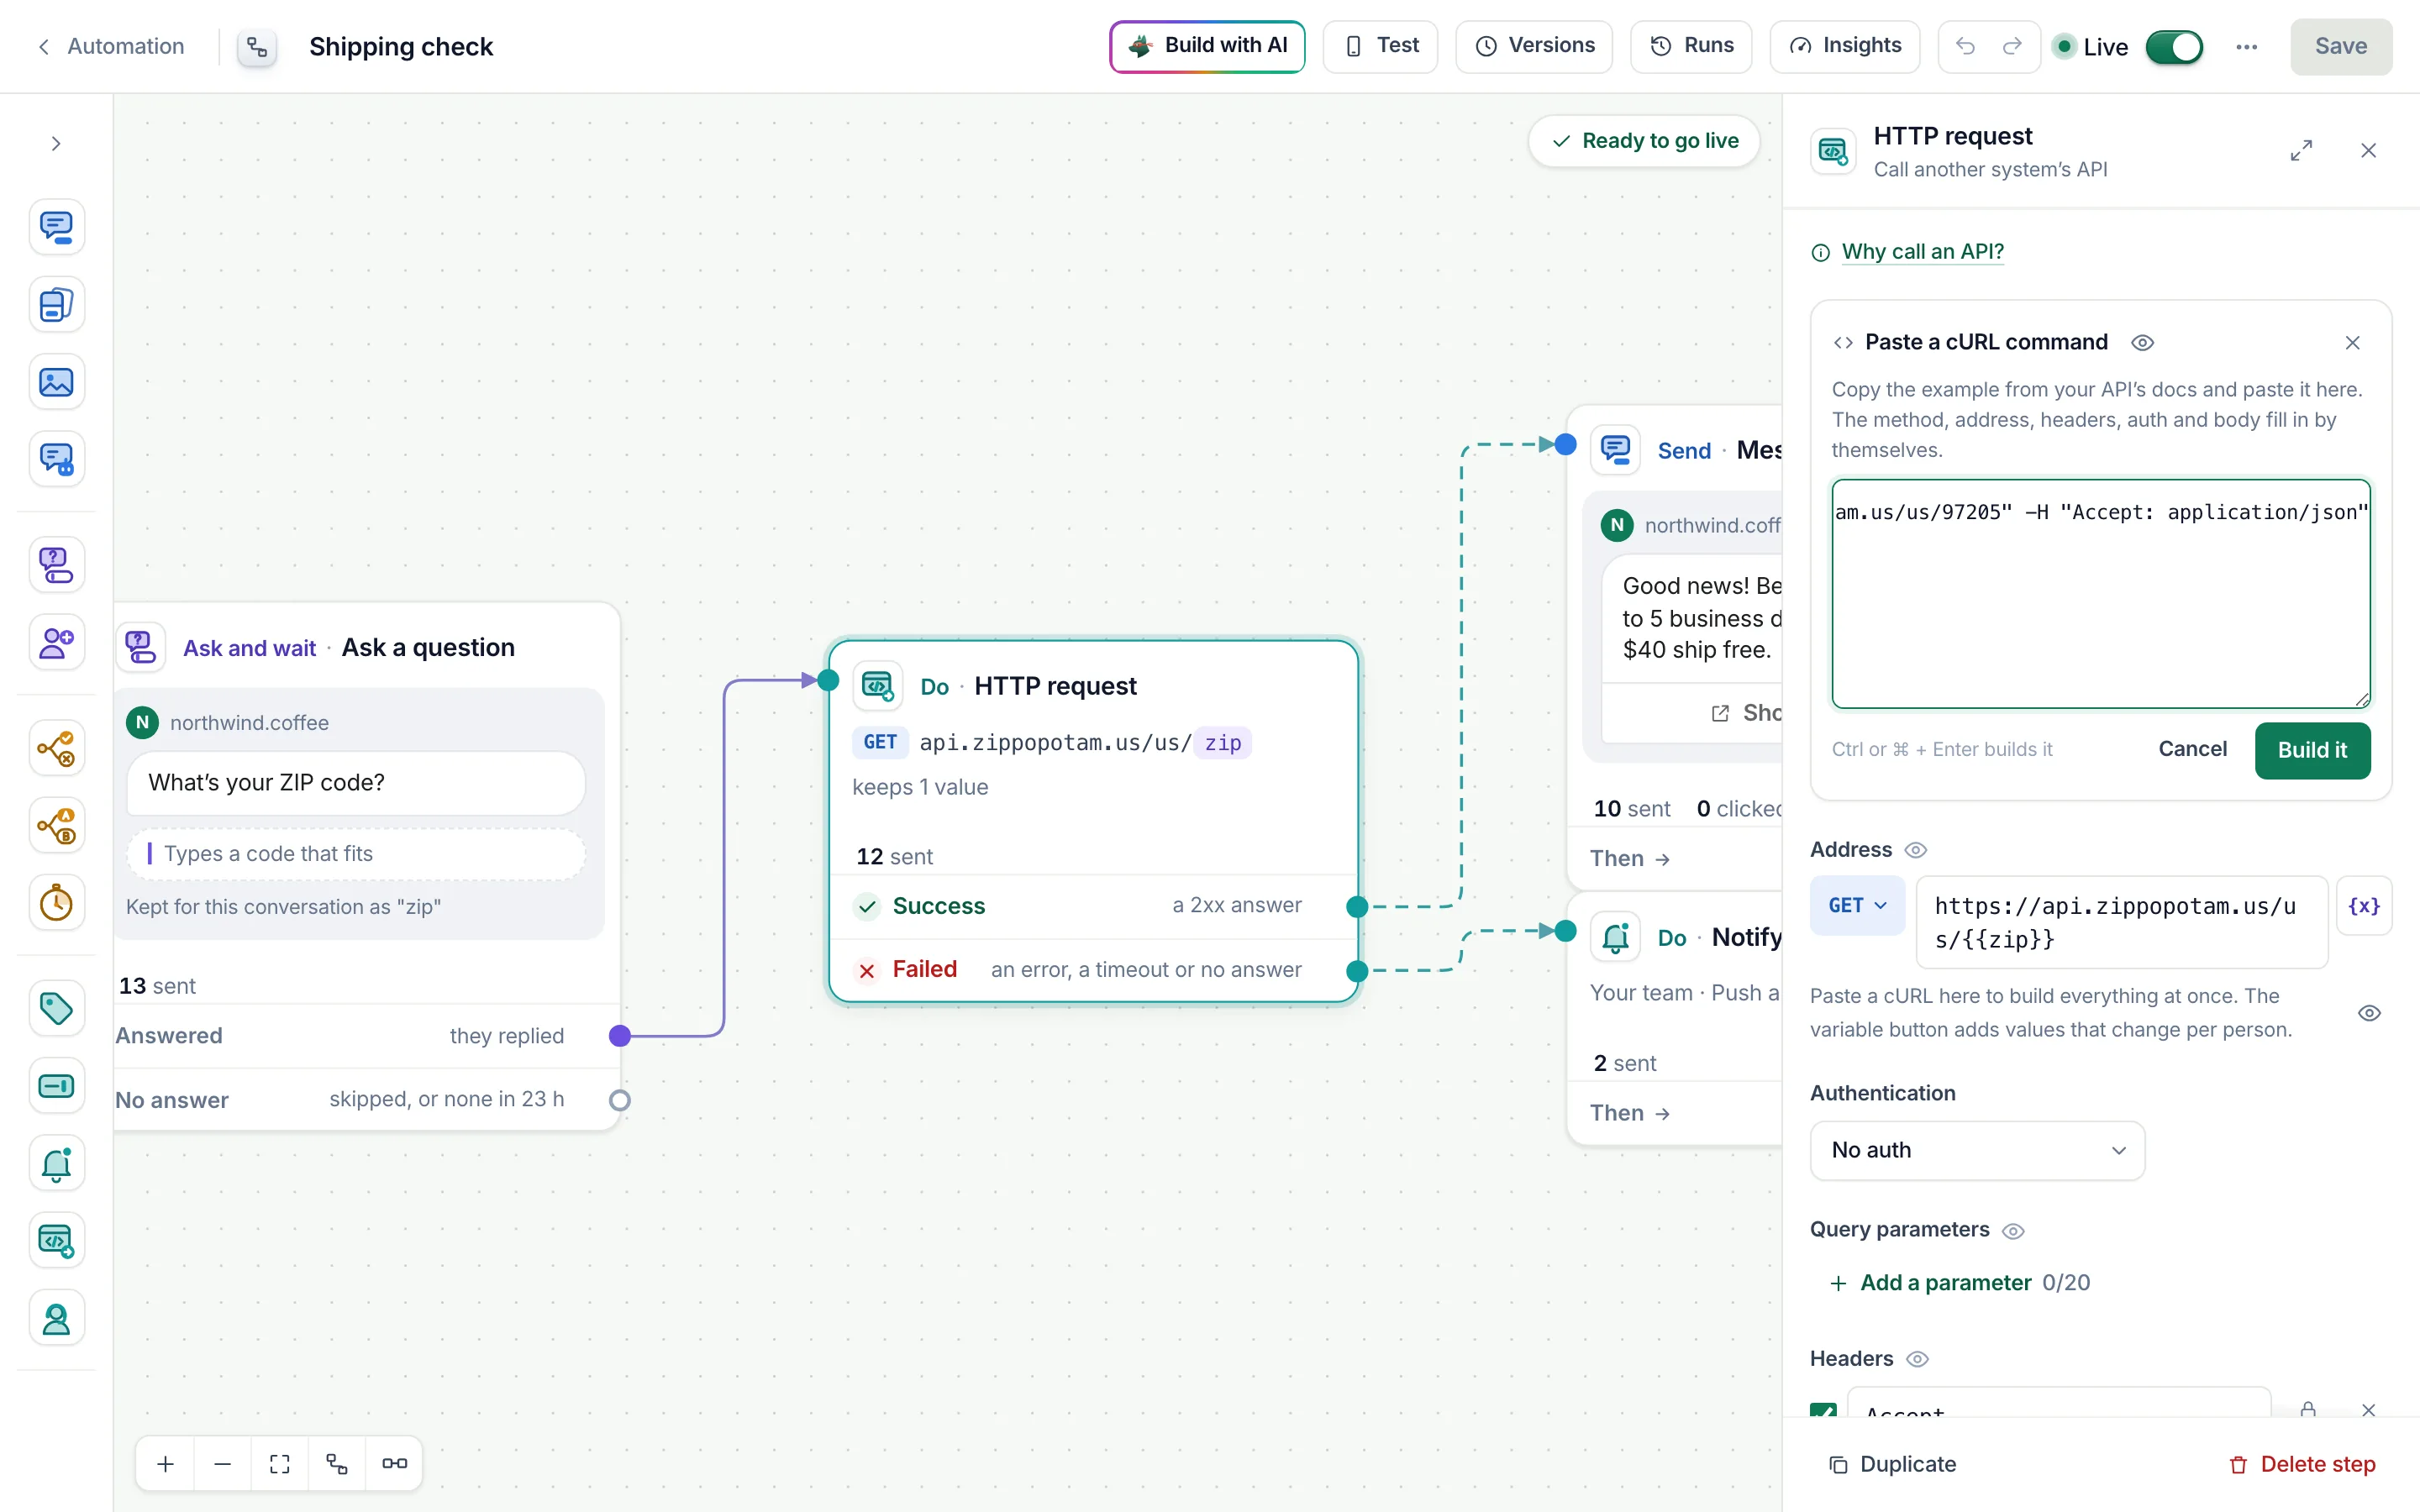Click inside the cURL command text area
The width and height of the screenshot is (2420, 1512).
pyautogui.click(x=2100, y=594)
